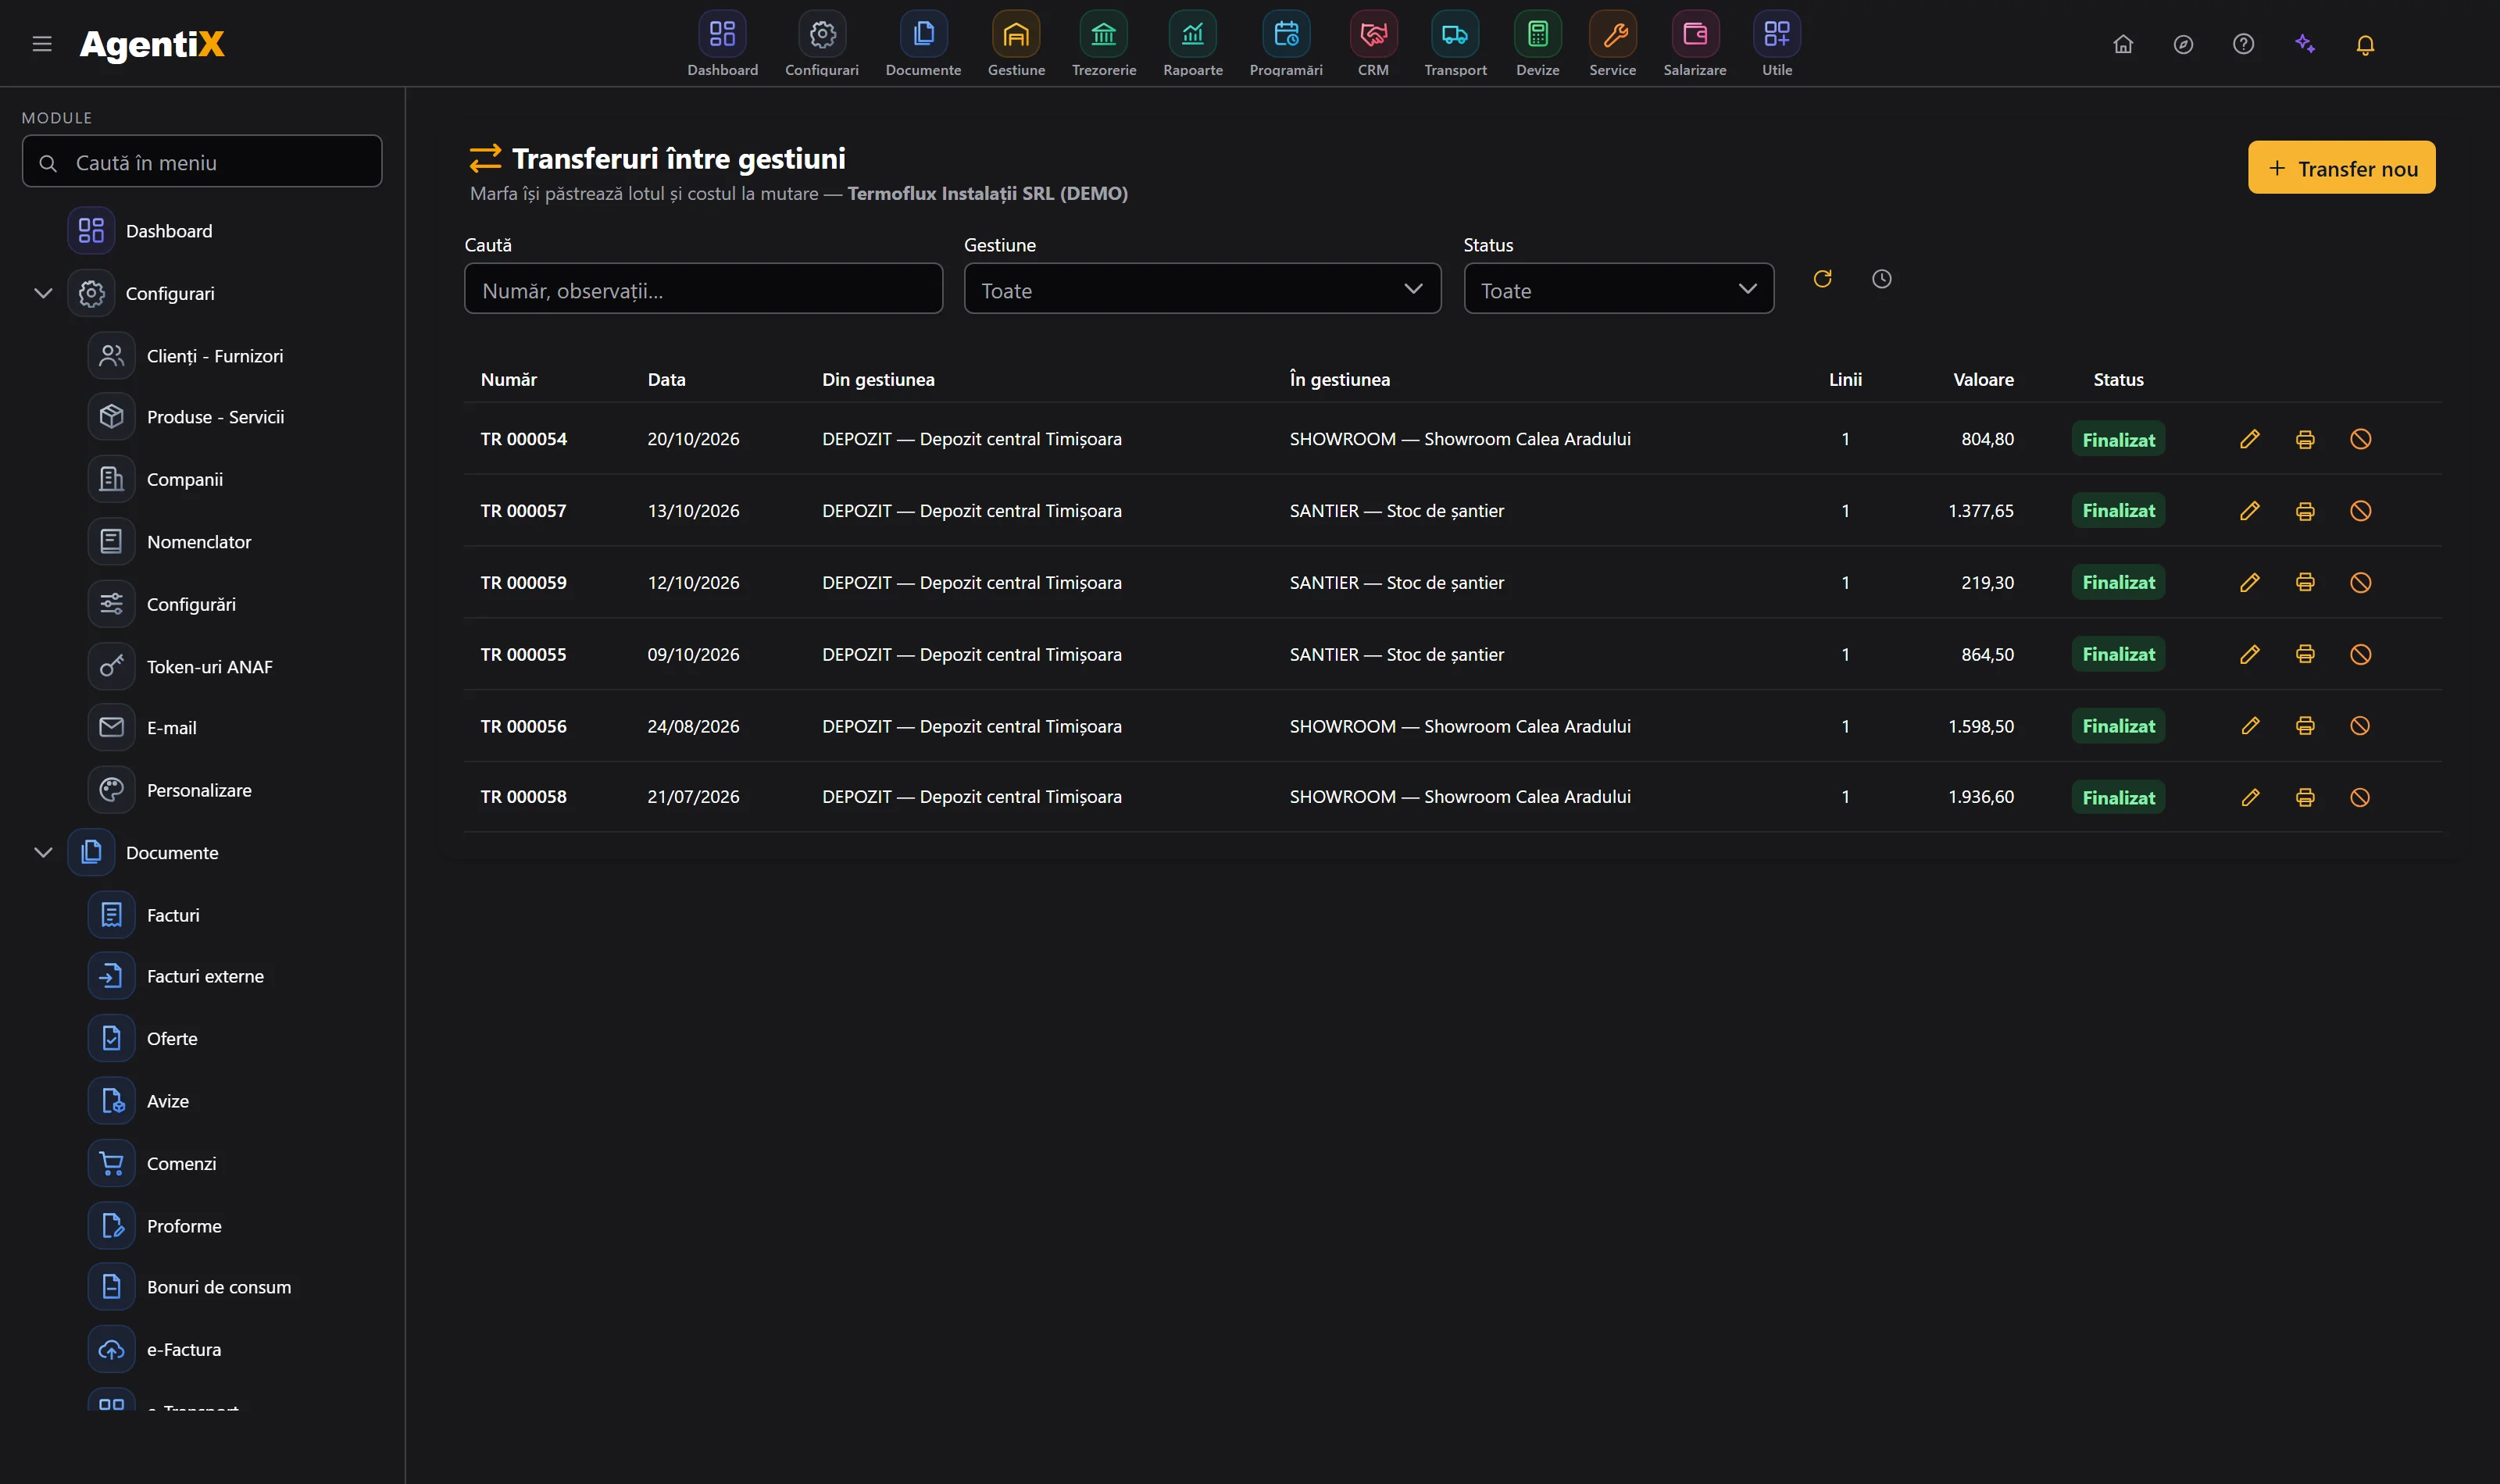2500x1484 pixels.
Task: Click the Finalizat badge of TR 000058
Action: click(2118, 797)
